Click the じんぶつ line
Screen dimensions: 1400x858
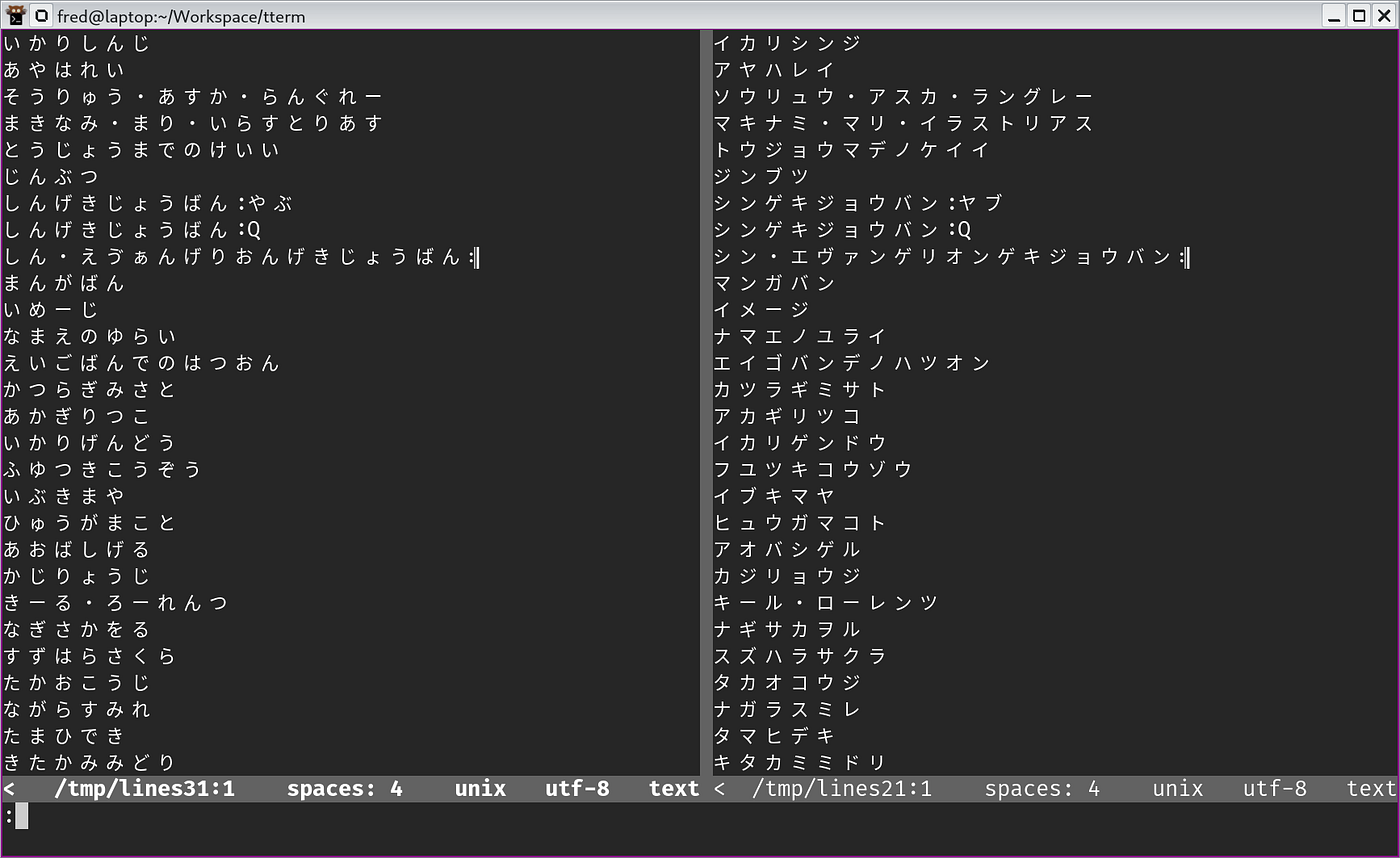click(51, 177)
